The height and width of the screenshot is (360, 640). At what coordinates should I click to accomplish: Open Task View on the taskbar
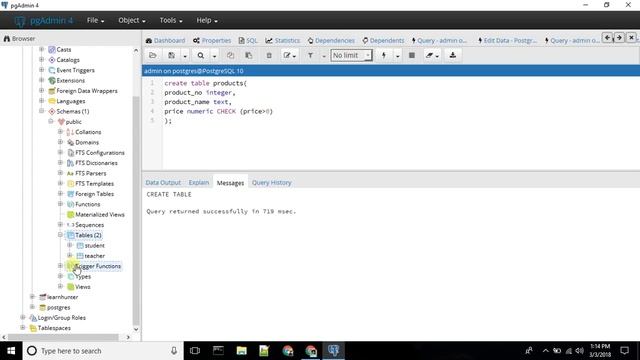195,351
